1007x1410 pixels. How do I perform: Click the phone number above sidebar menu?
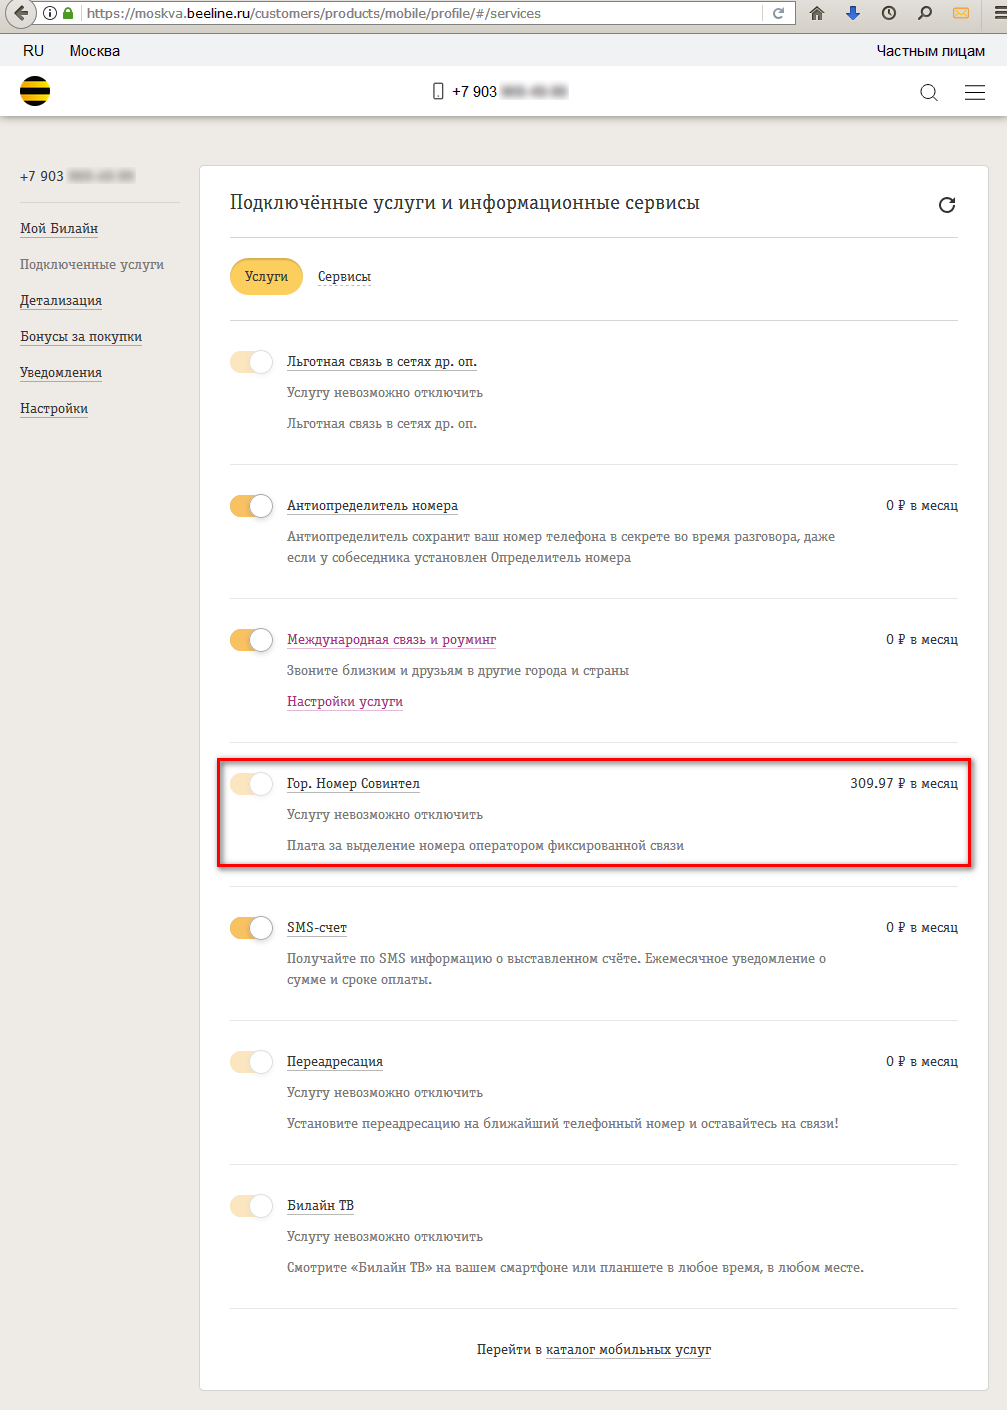77,176
